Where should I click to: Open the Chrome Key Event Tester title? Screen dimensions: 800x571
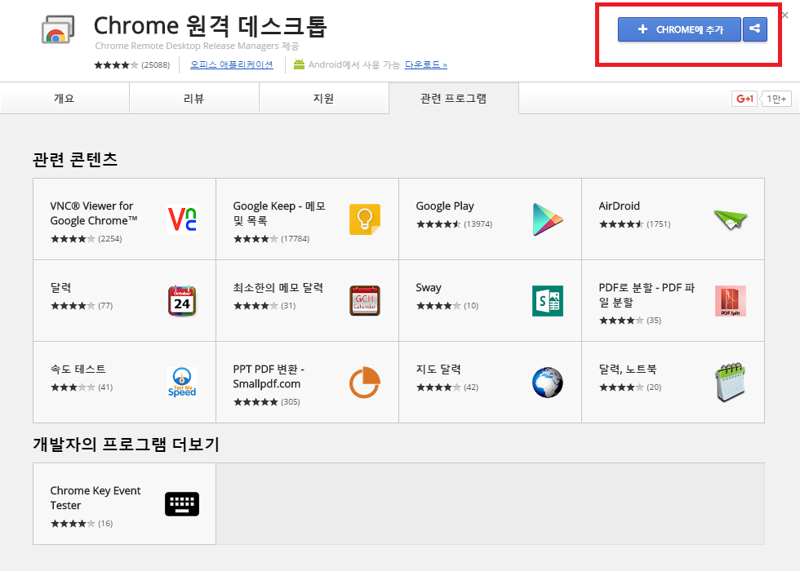tap(95, 498)
